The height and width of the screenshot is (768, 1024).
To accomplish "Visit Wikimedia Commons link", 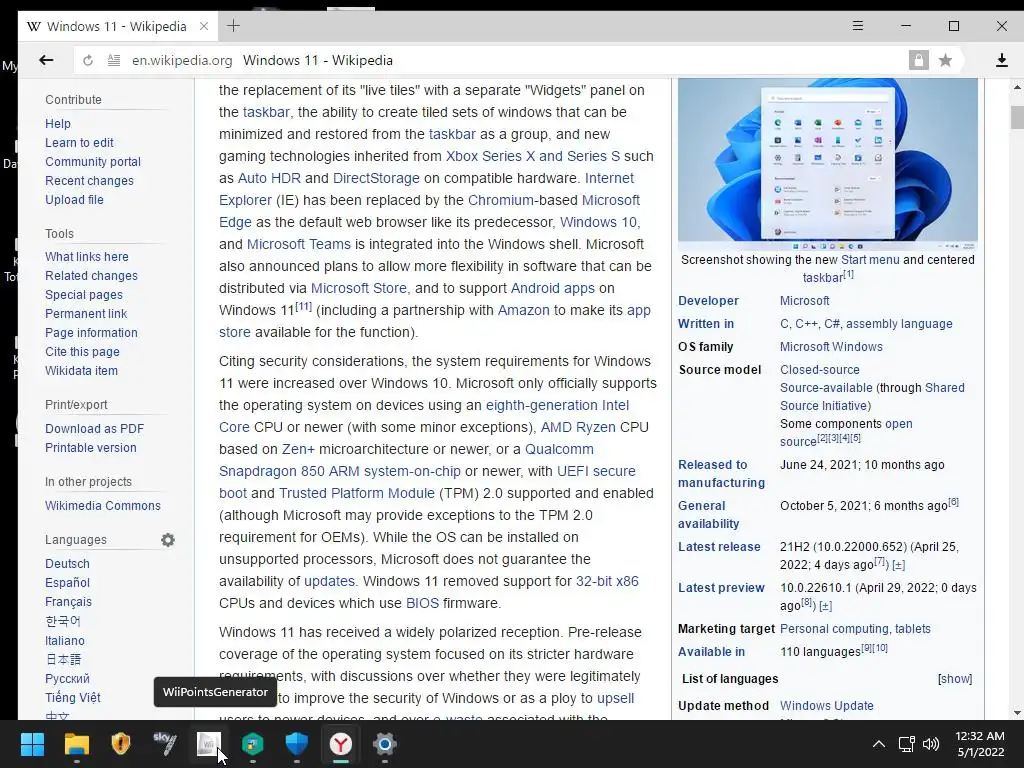I will (103, 505).
